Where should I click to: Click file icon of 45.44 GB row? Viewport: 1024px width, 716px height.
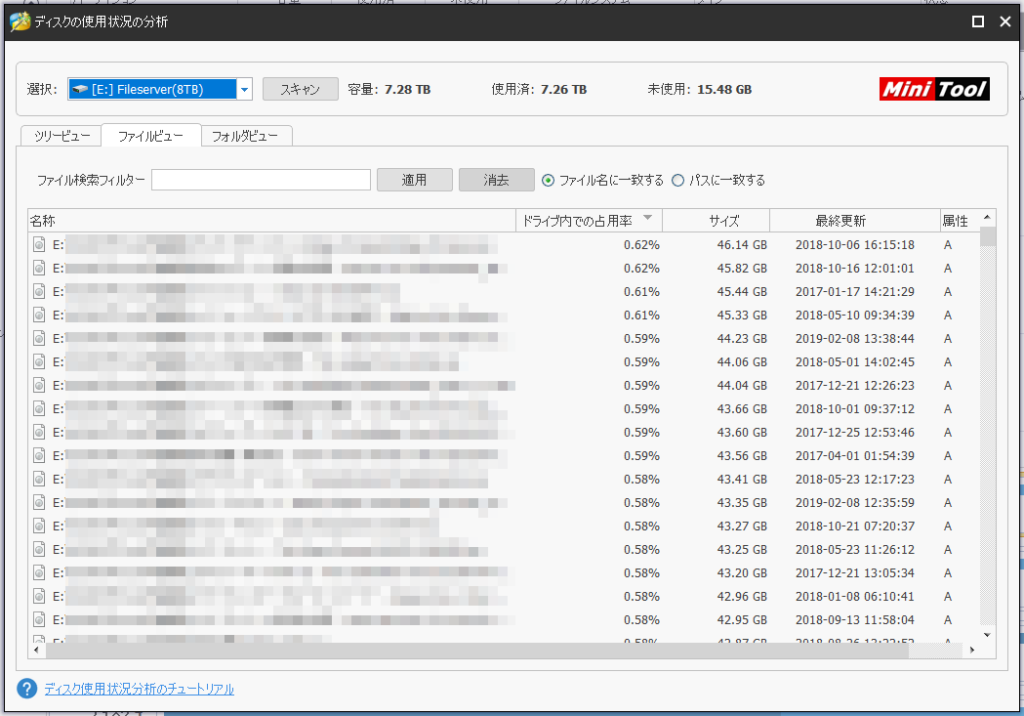pos(39,292)
